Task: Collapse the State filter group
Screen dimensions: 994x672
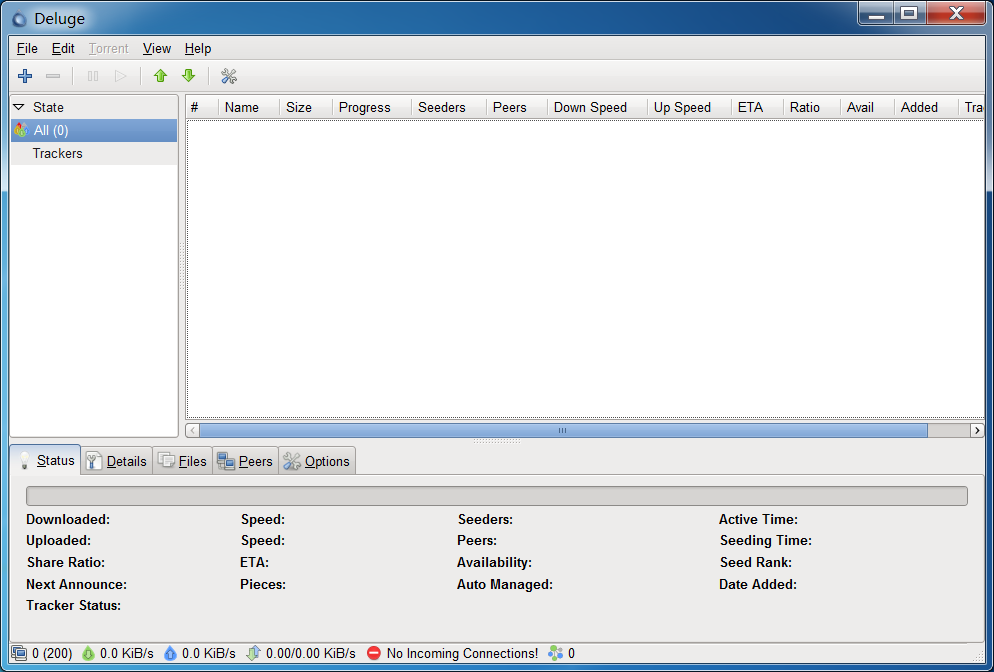Action: 18,107
